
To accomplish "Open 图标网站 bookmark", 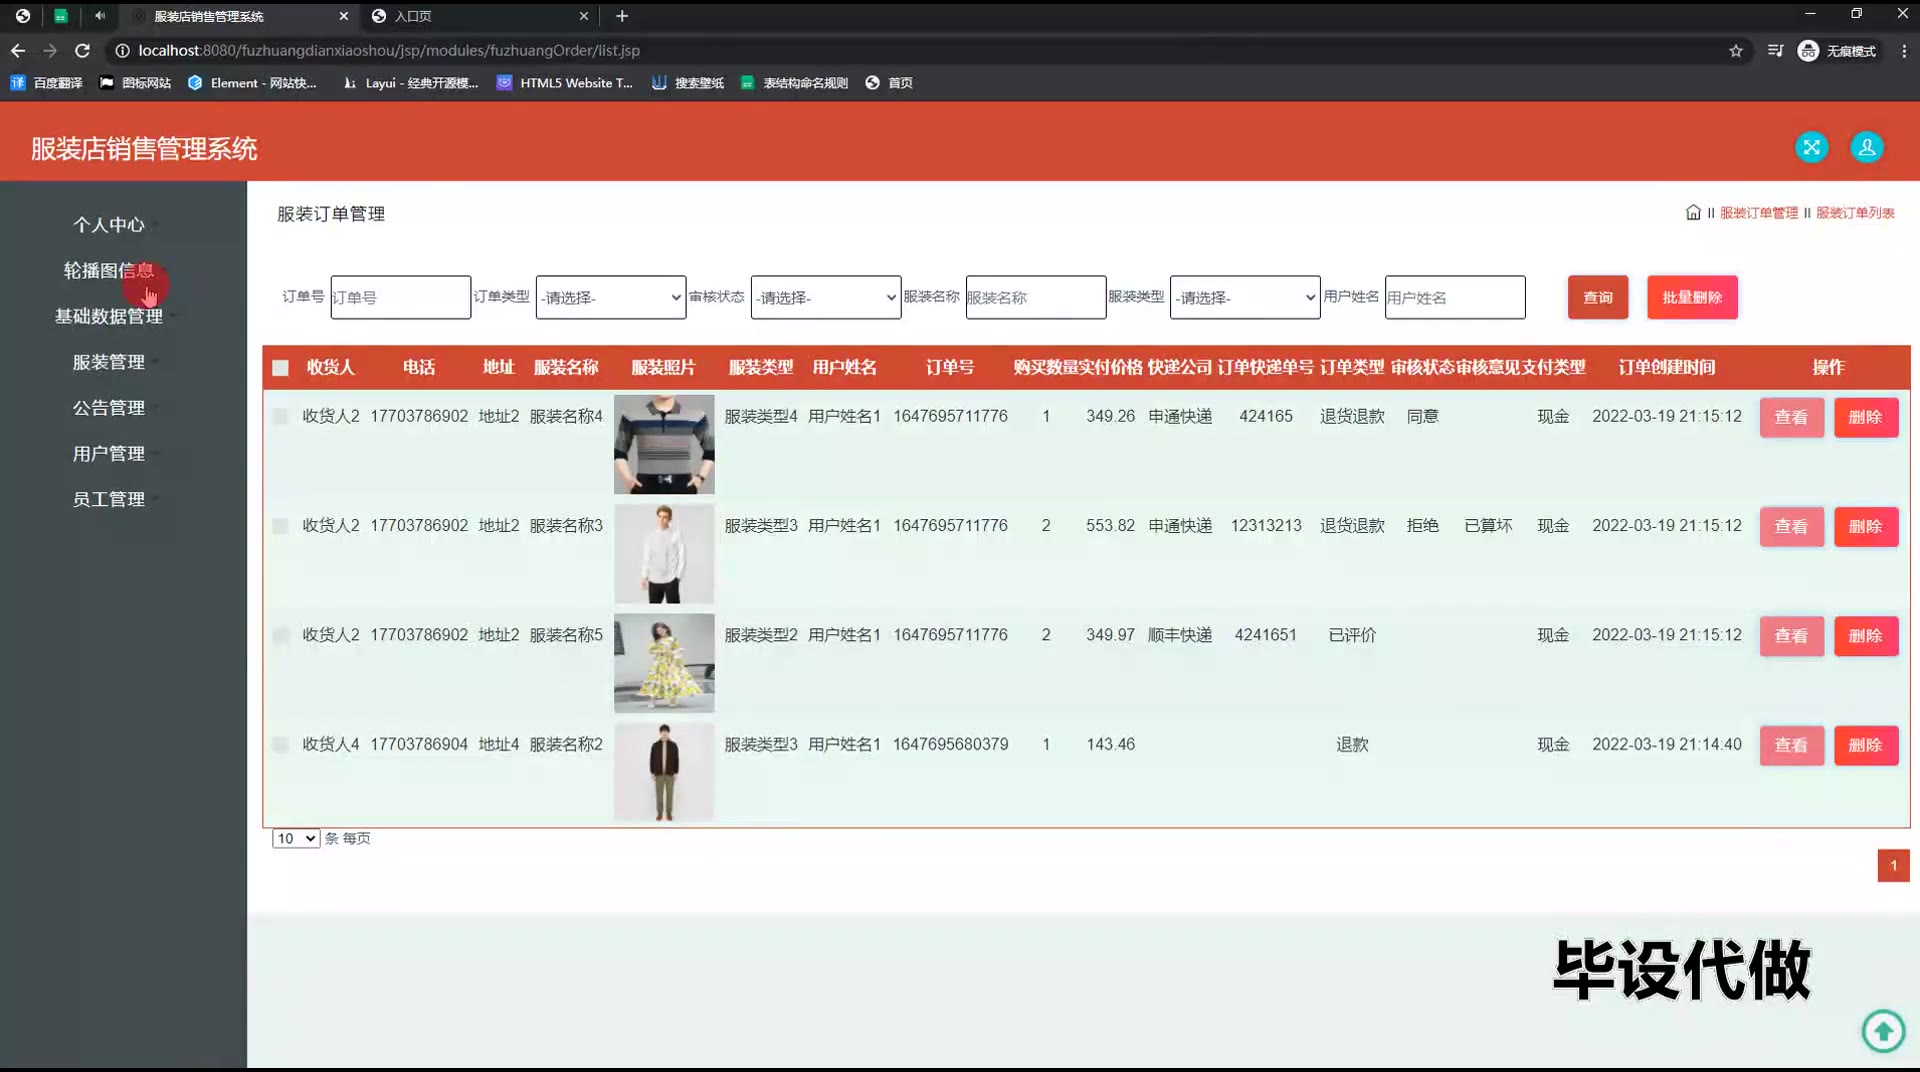I will click(135, 83).
